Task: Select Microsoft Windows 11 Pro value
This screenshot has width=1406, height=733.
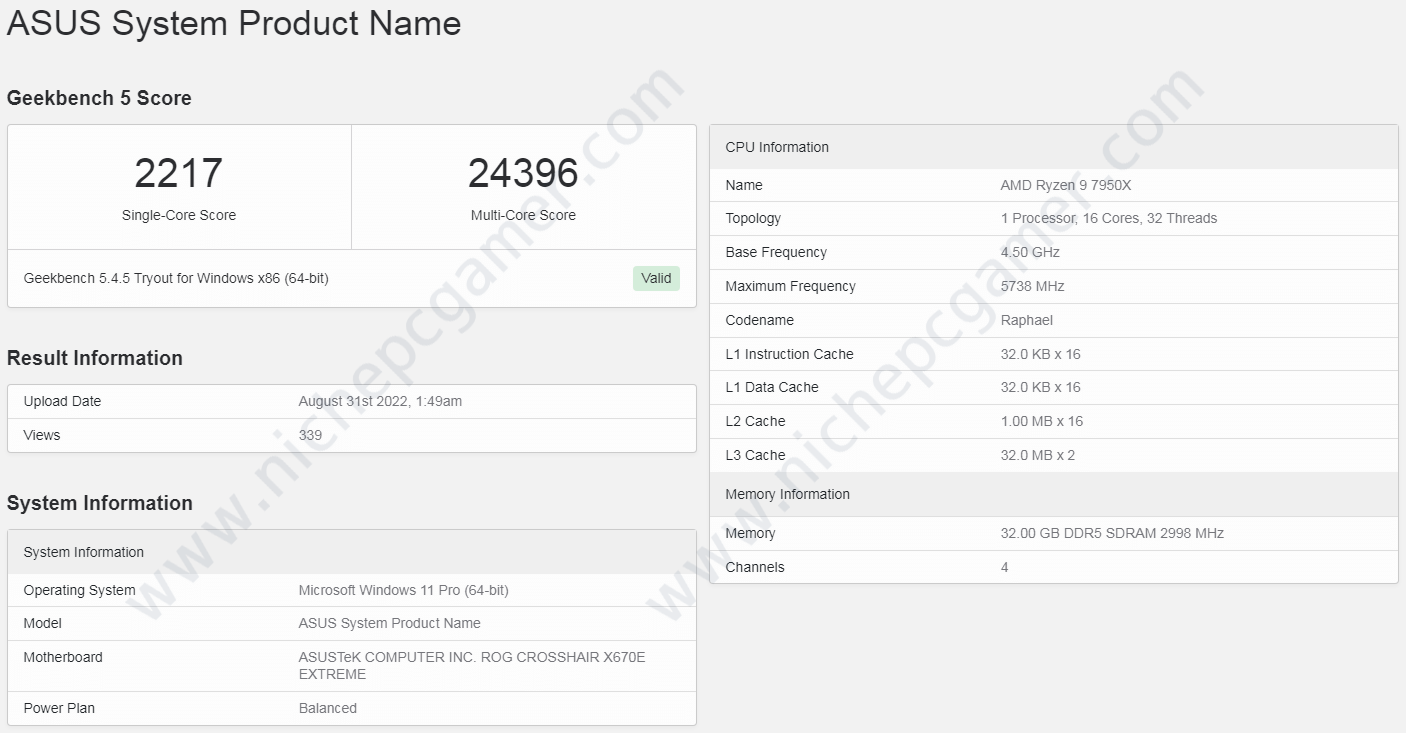Action: tap(403, 590)
